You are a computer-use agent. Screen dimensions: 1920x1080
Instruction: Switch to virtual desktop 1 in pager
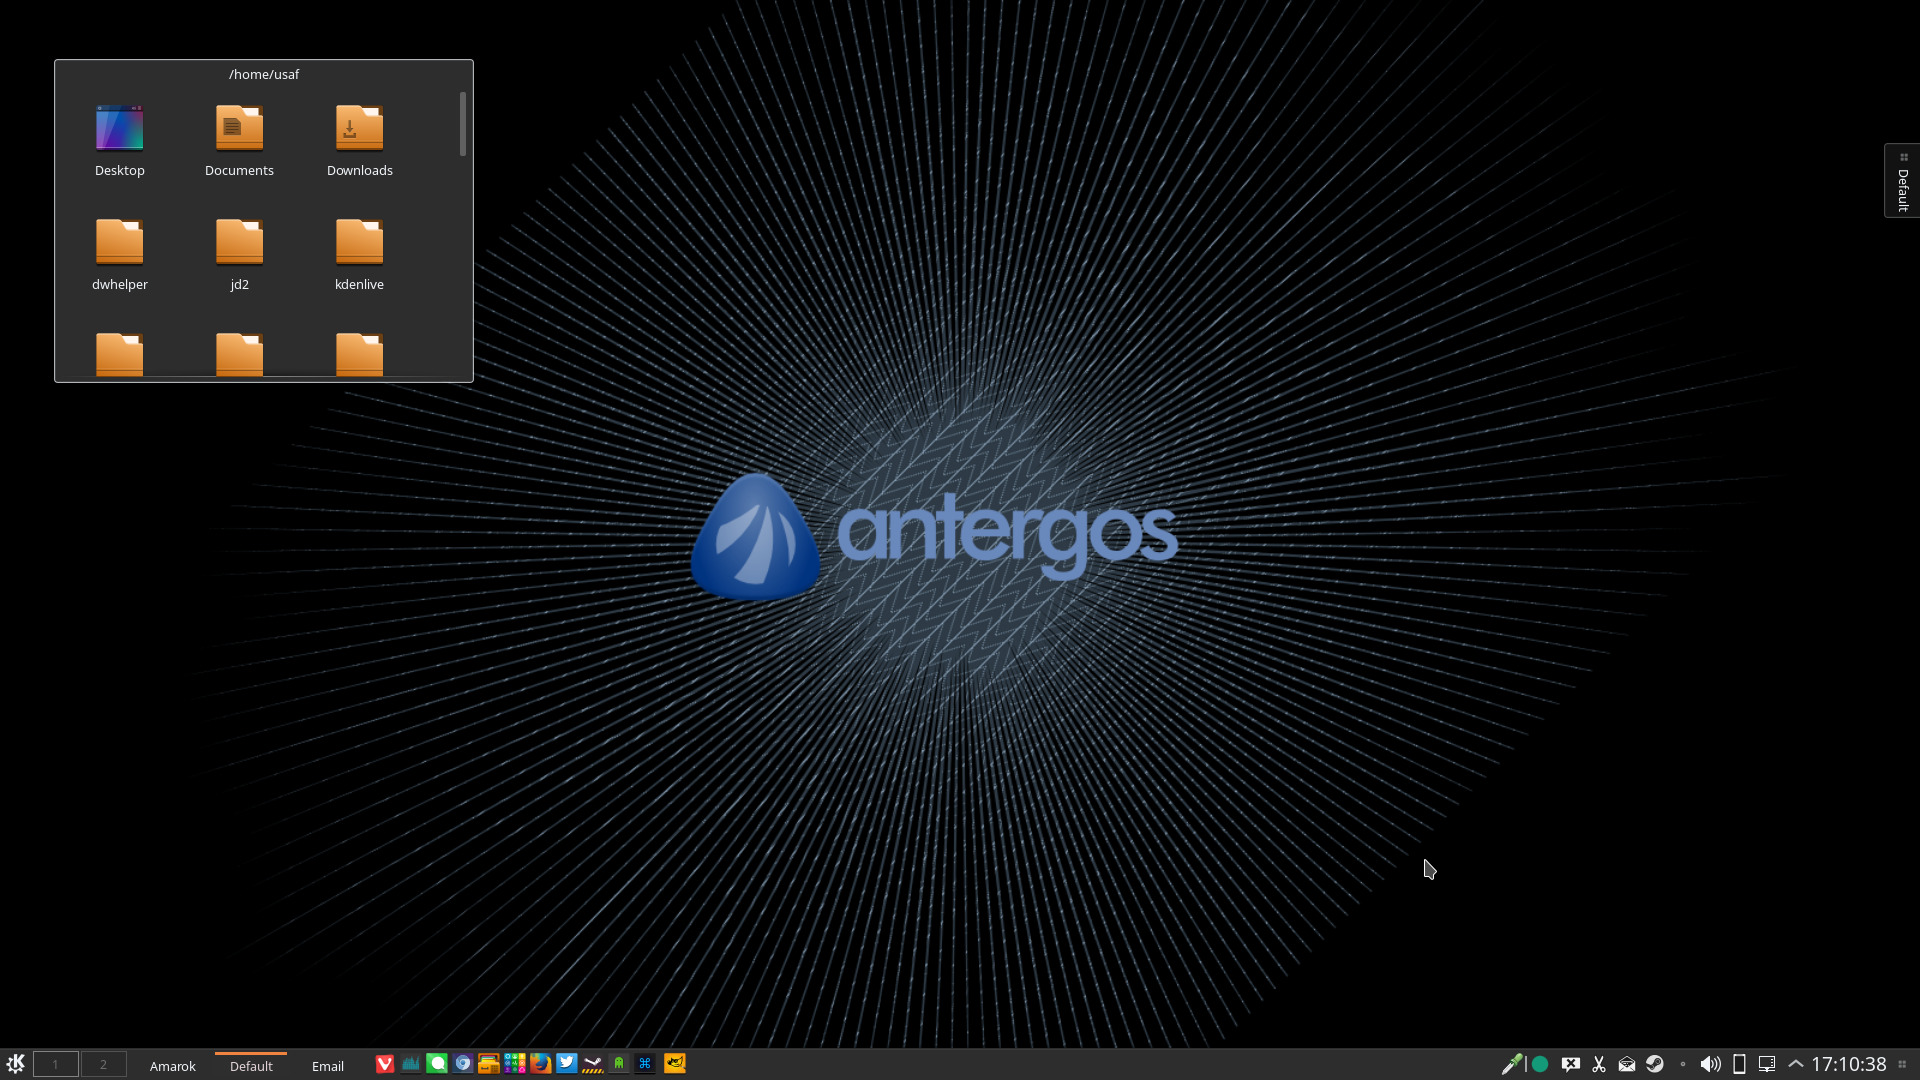[x=56, y=1064]
